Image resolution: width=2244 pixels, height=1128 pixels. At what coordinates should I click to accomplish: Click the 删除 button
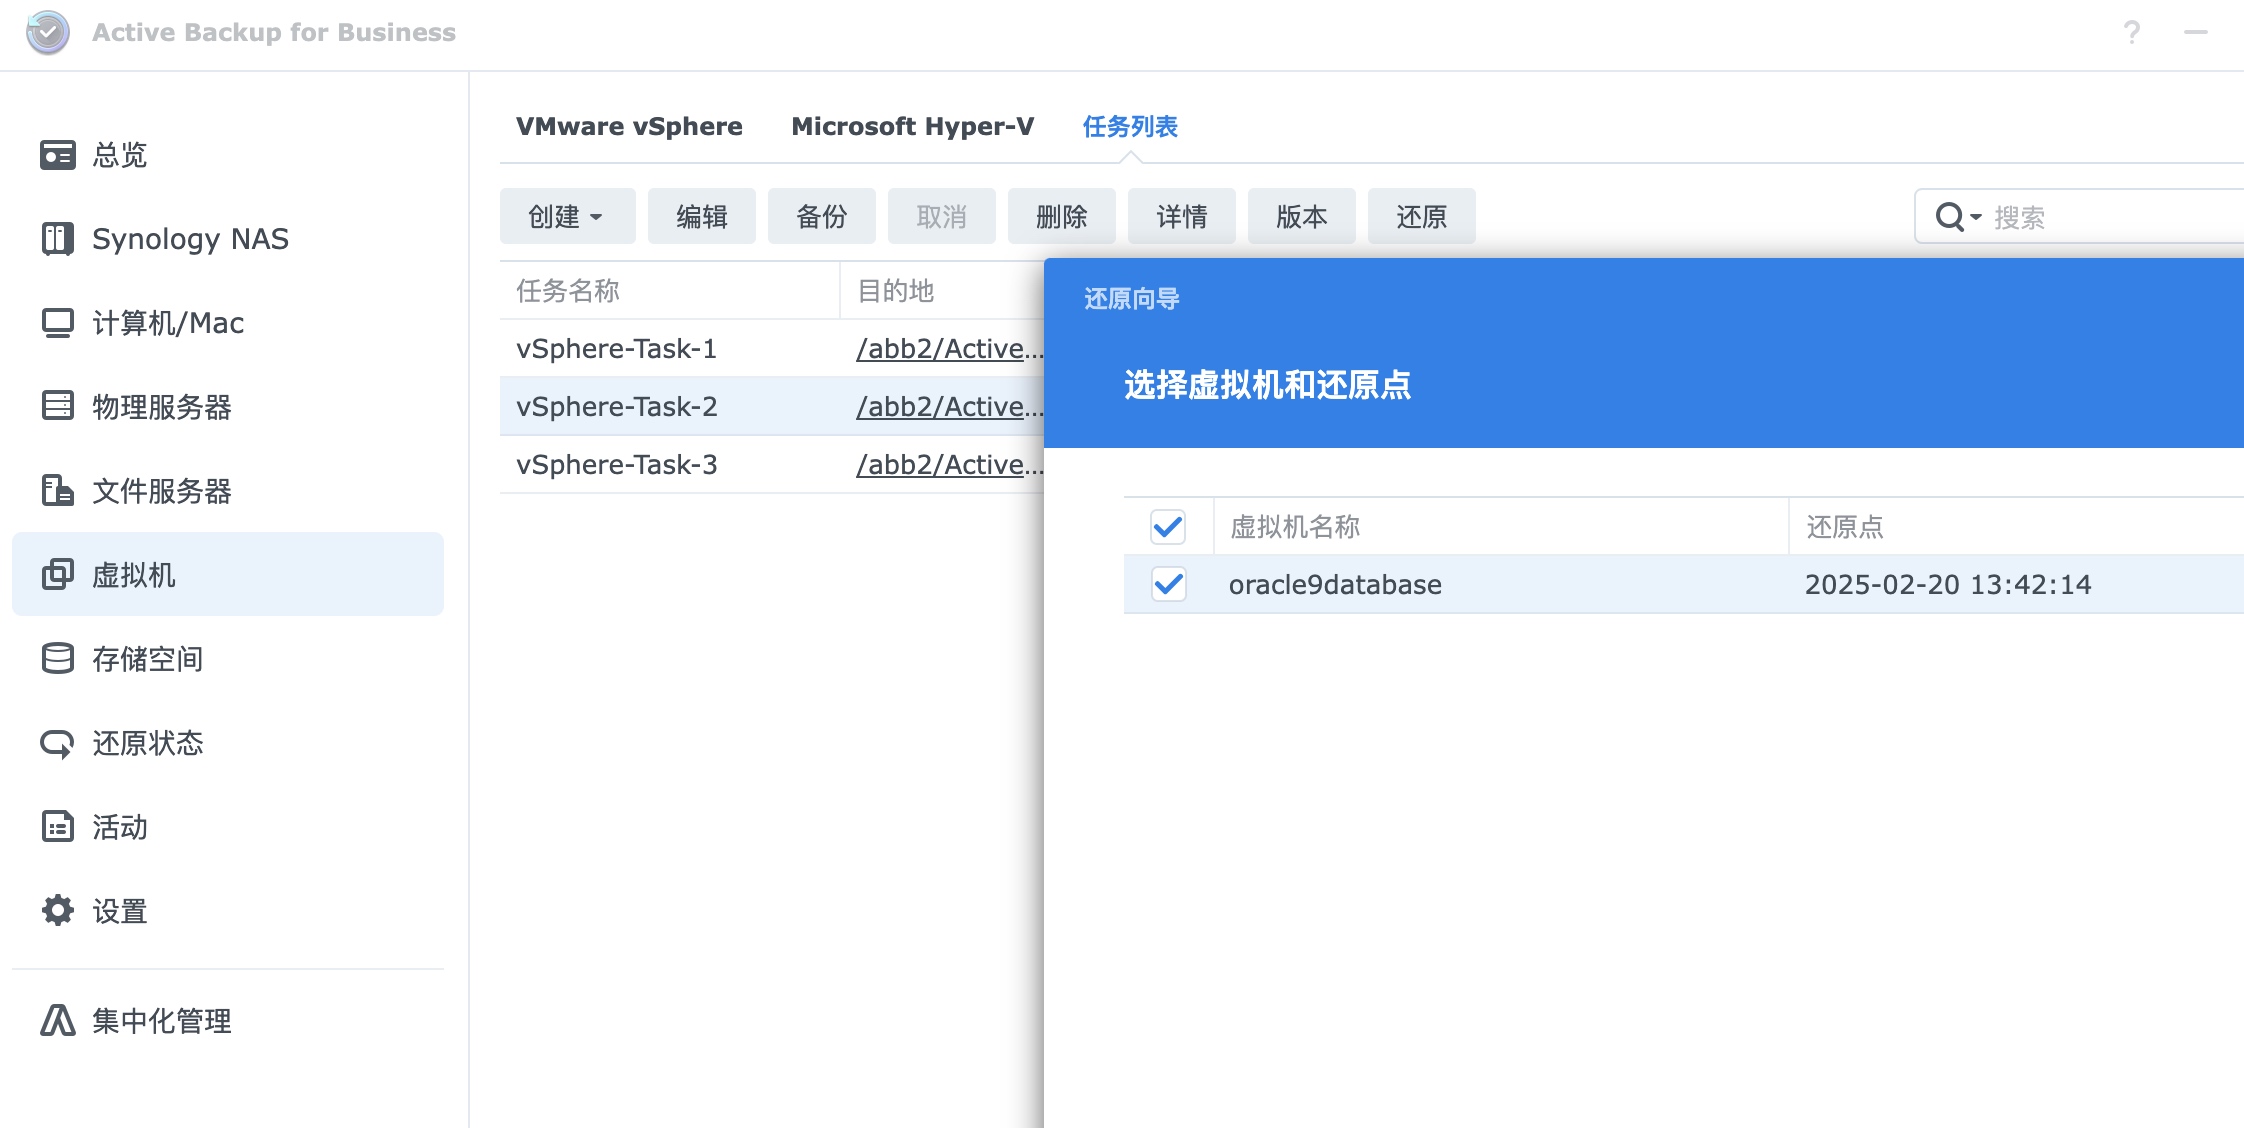point(1062,216)
